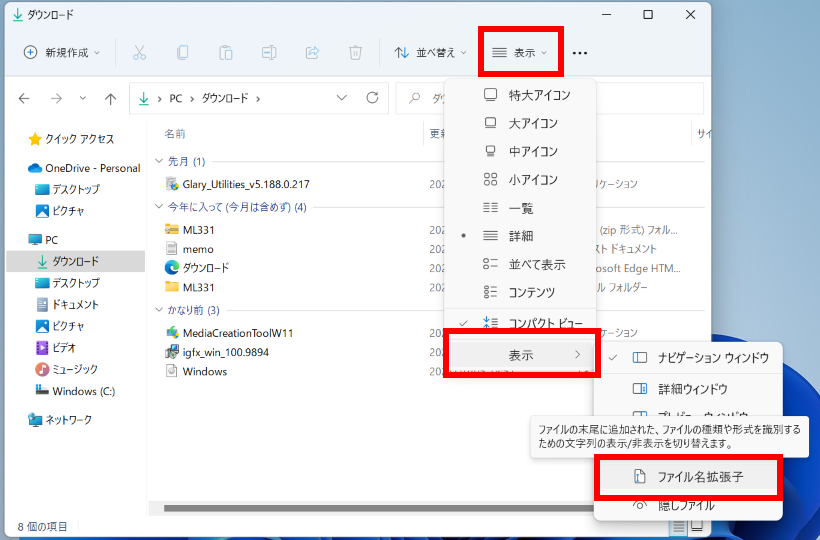Select the memo text file
This screenshot has width=820, height=540.
coord(189,249)
